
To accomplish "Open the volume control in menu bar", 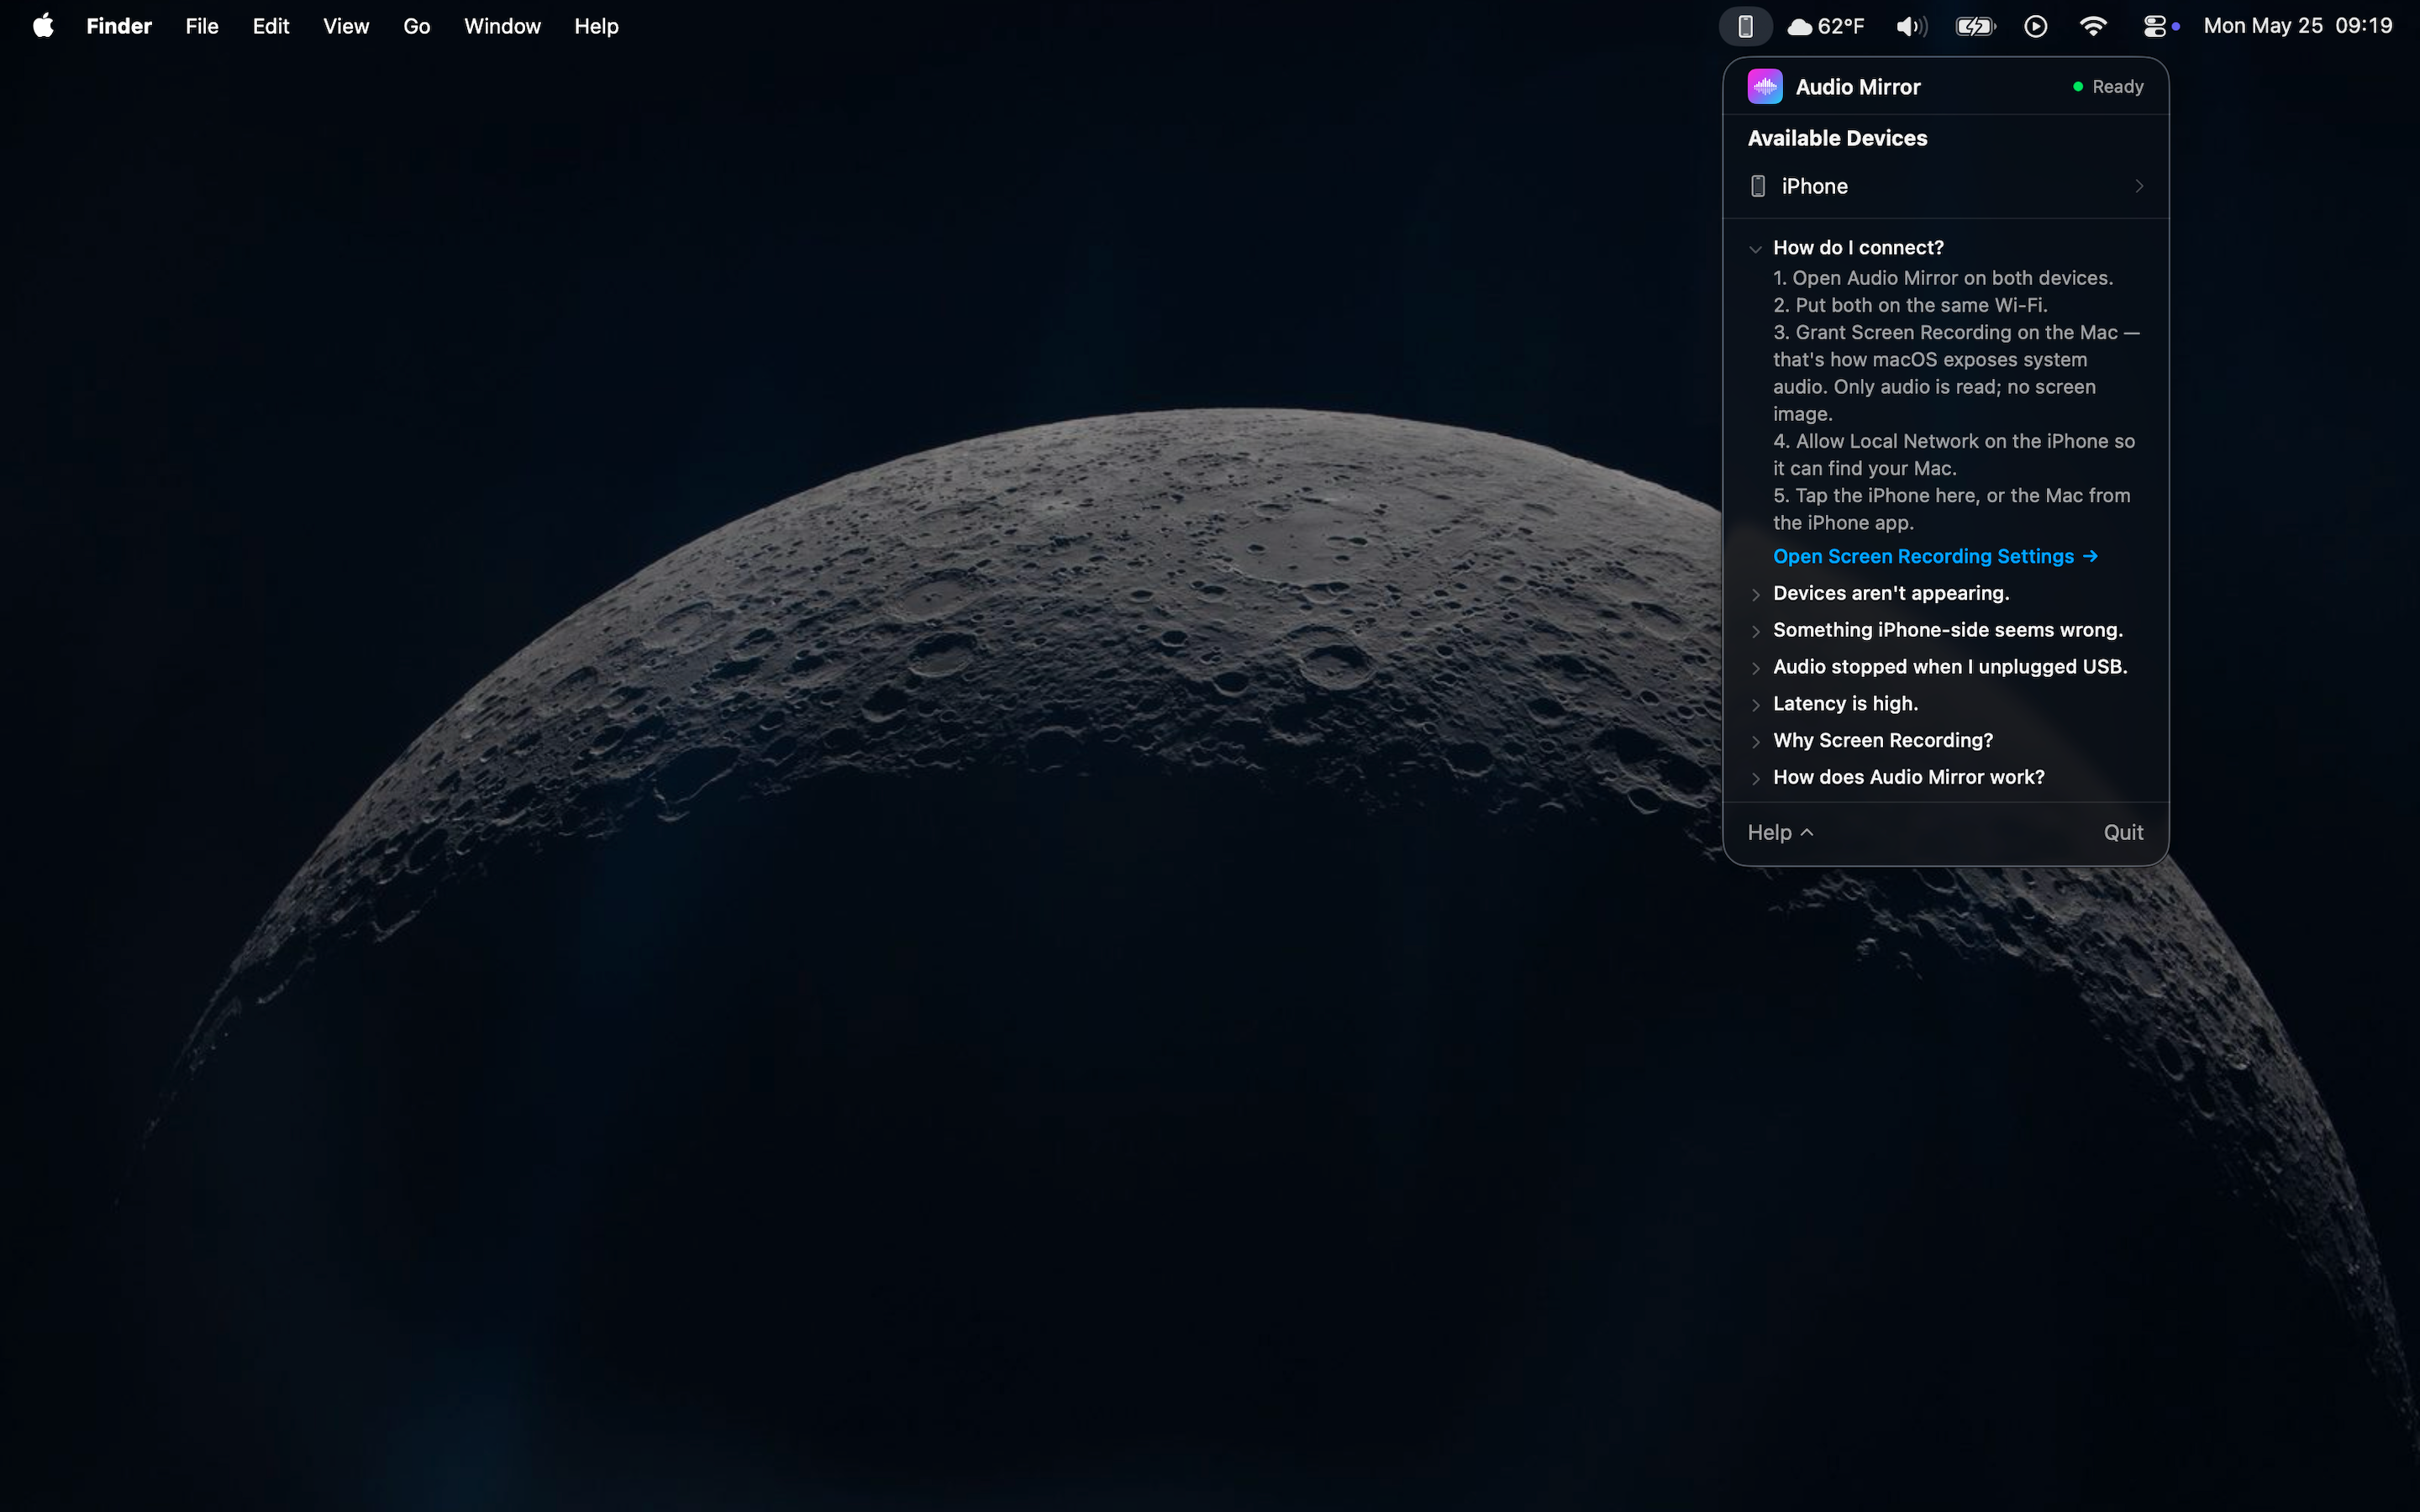I will [1911, 26].
